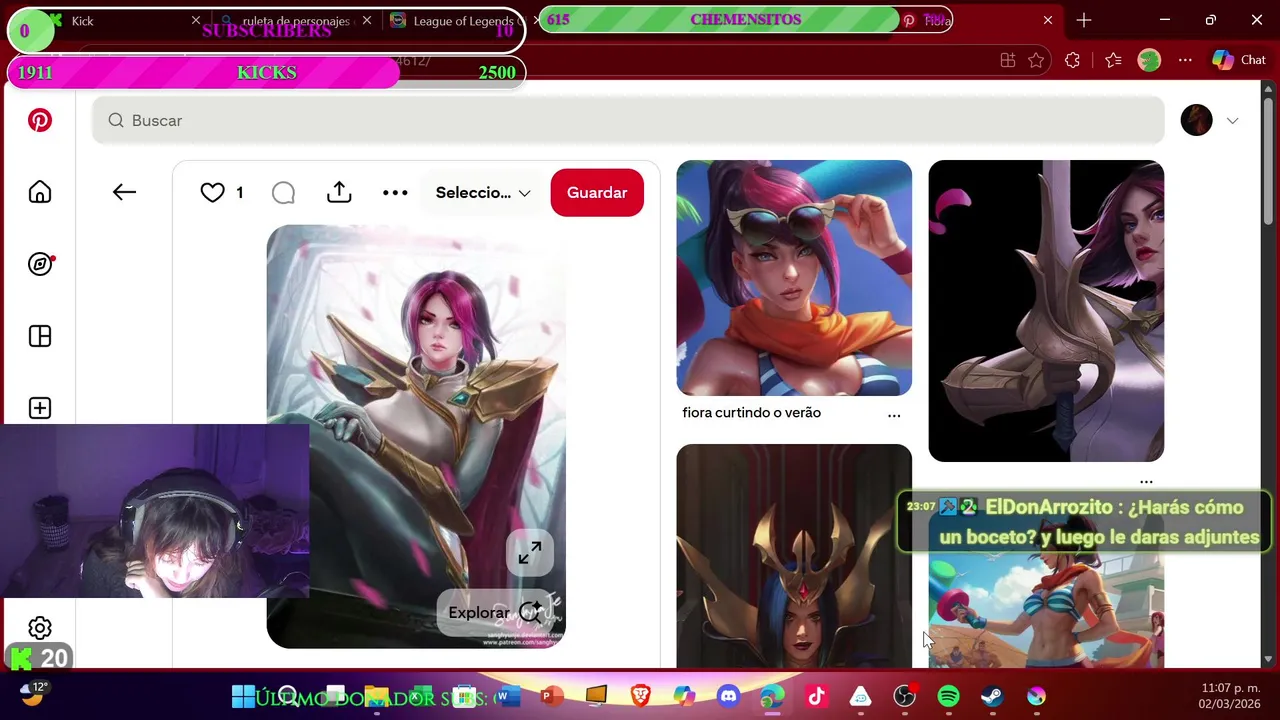Open Discord from the taskbar
Image resolution: width=1280 pixels, height=720 pixels.
(x=728, y=696)
